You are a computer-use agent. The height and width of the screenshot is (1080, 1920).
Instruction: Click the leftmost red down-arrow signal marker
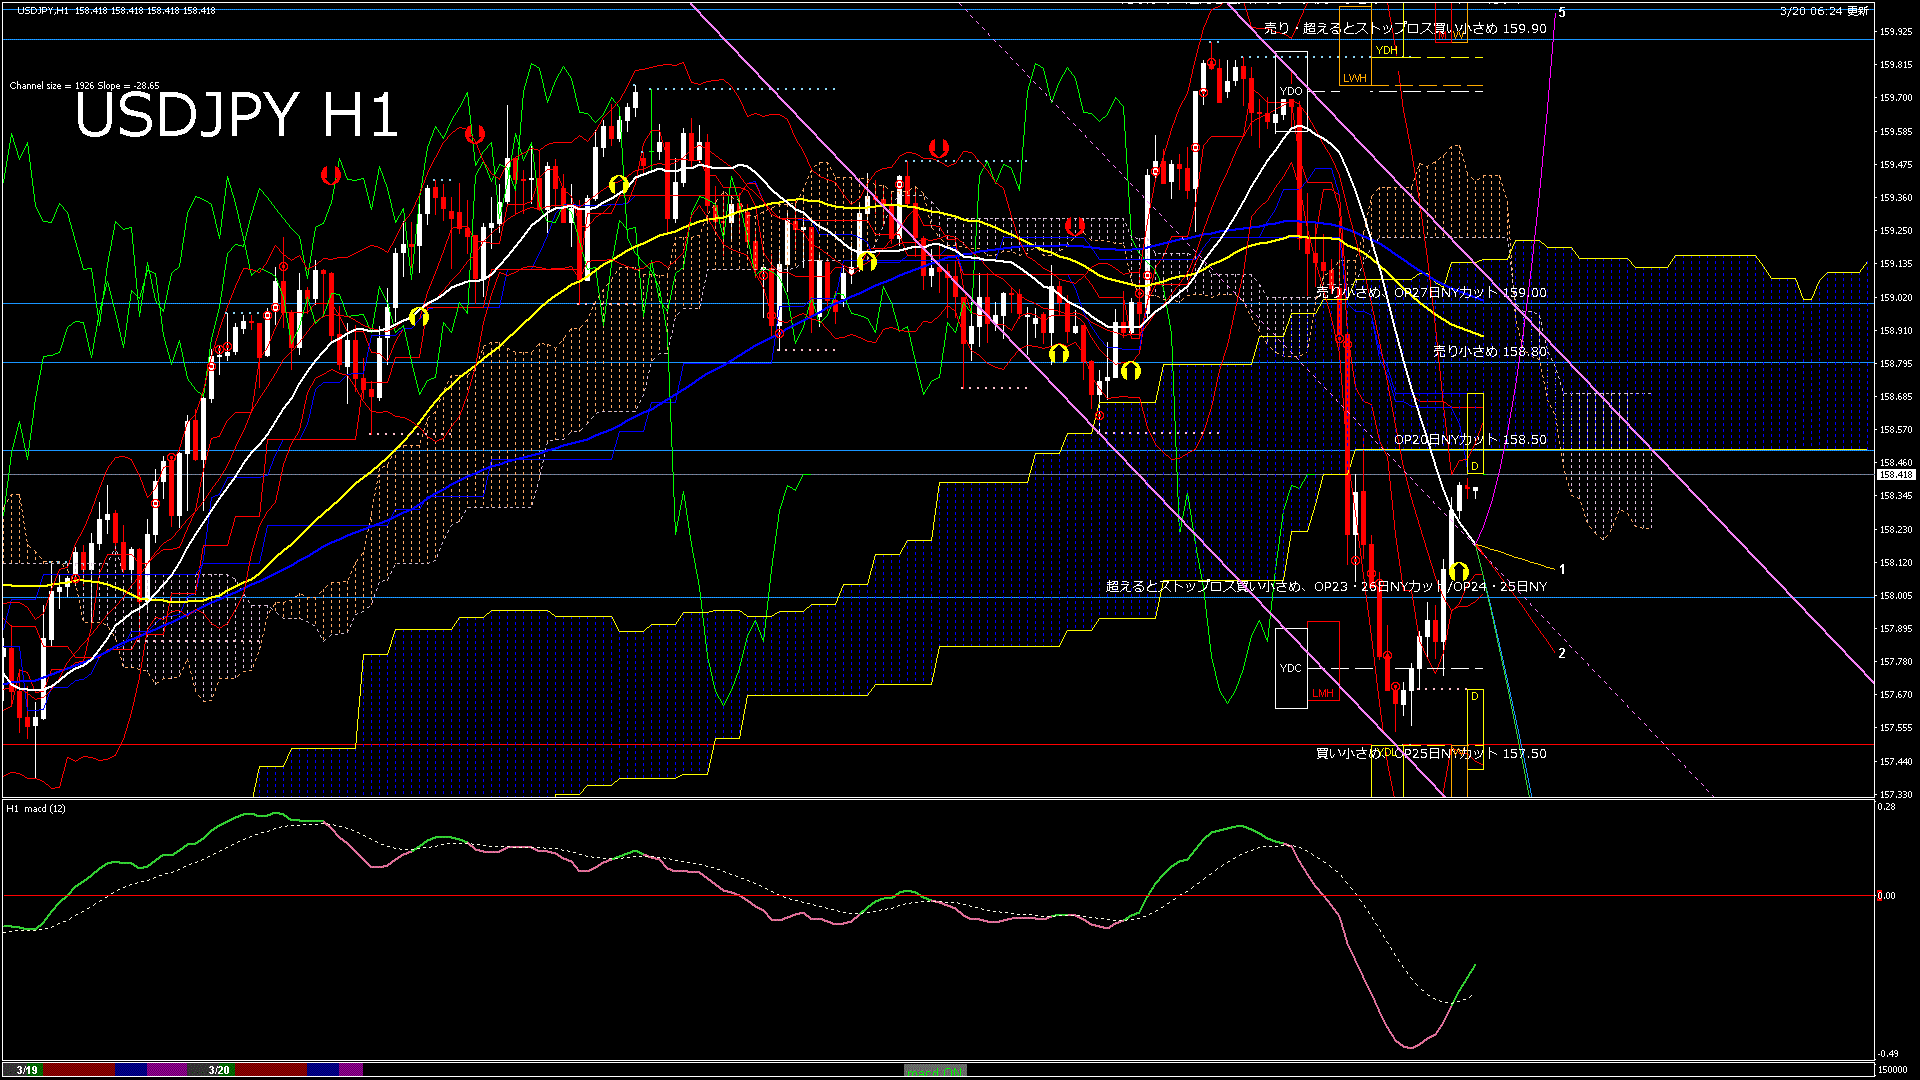tap(330, 176)
